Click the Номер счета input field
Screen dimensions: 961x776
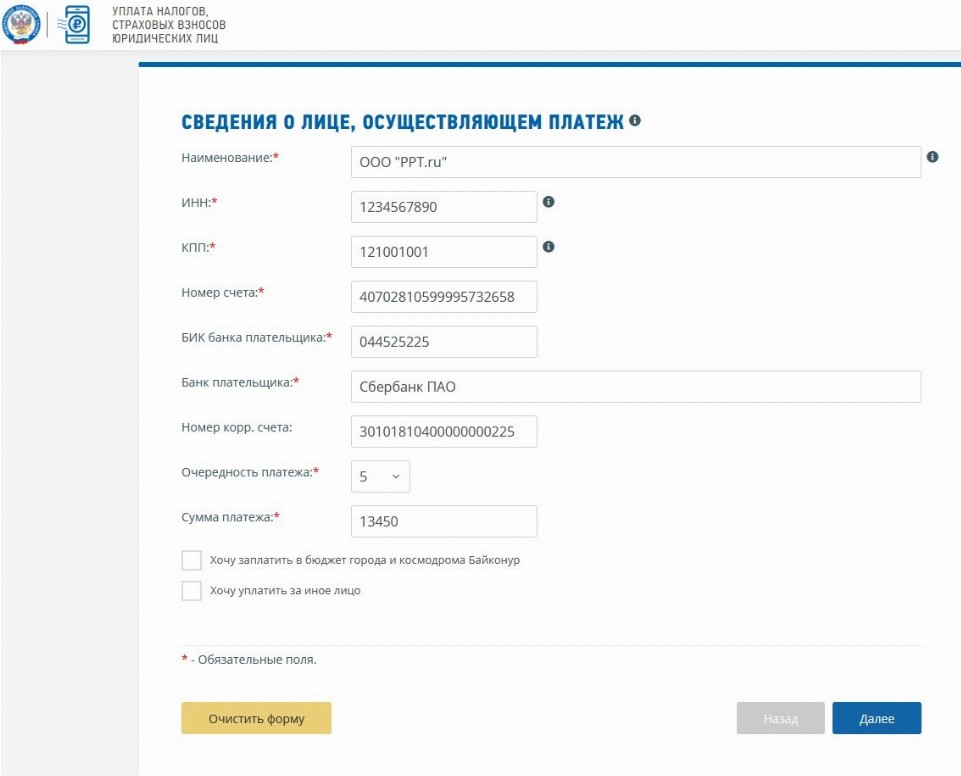pyautogui.click(x=444, y=297)
